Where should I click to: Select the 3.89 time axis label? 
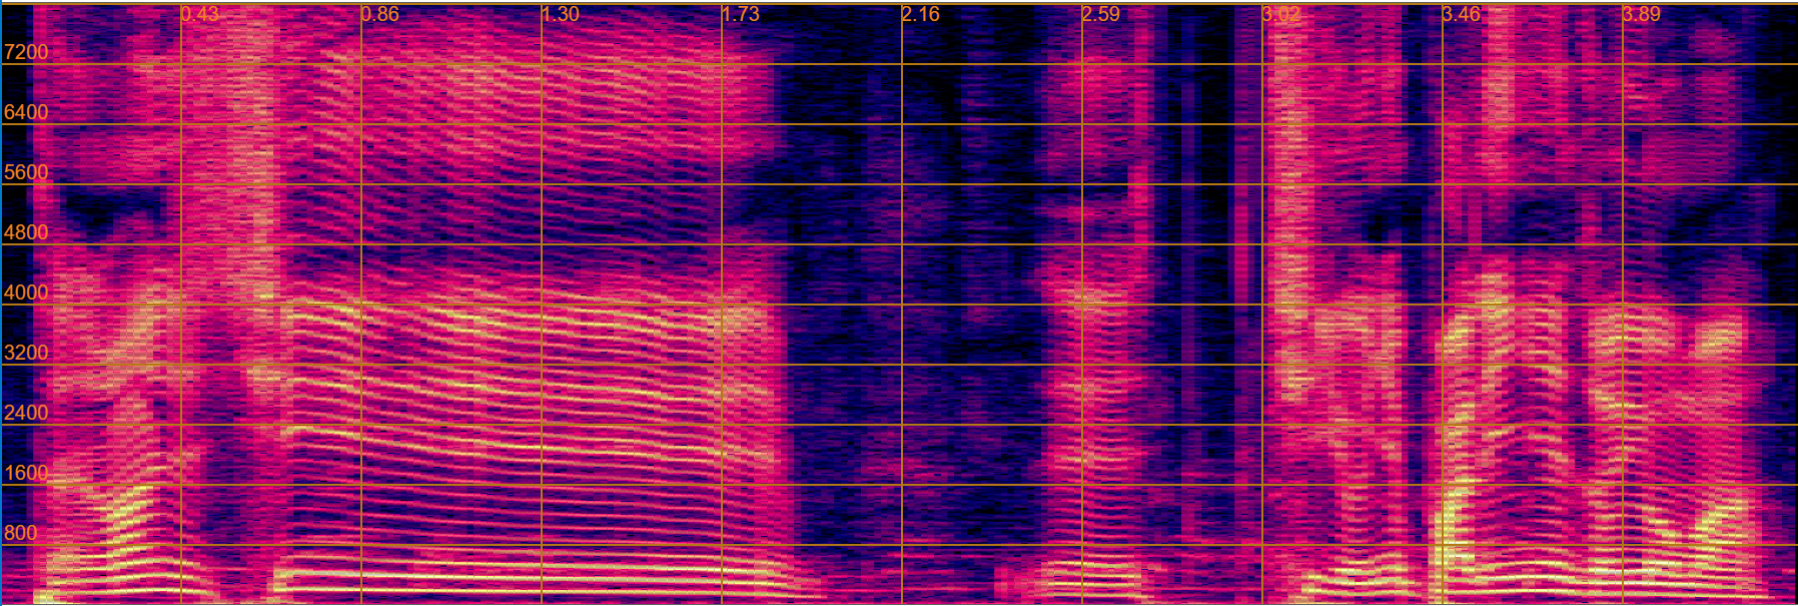[x=1642, y=14]
